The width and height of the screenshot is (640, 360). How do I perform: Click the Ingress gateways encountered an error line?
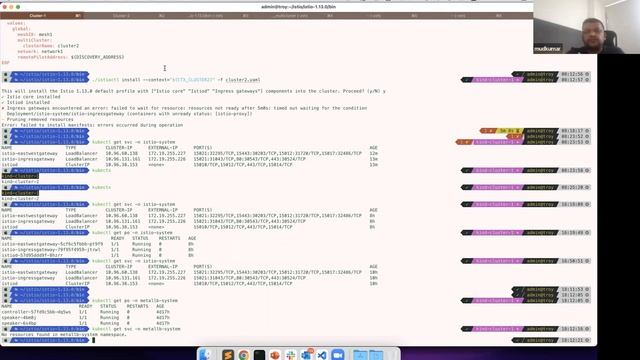point(184,108)
